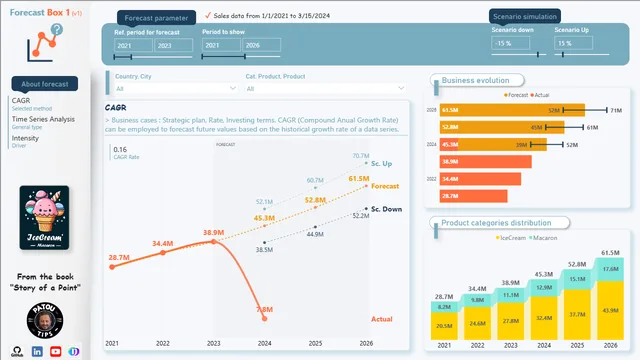Screen dimensions: 640x360
Task: Click the Sc. Down series label
Action: (387, 209)
